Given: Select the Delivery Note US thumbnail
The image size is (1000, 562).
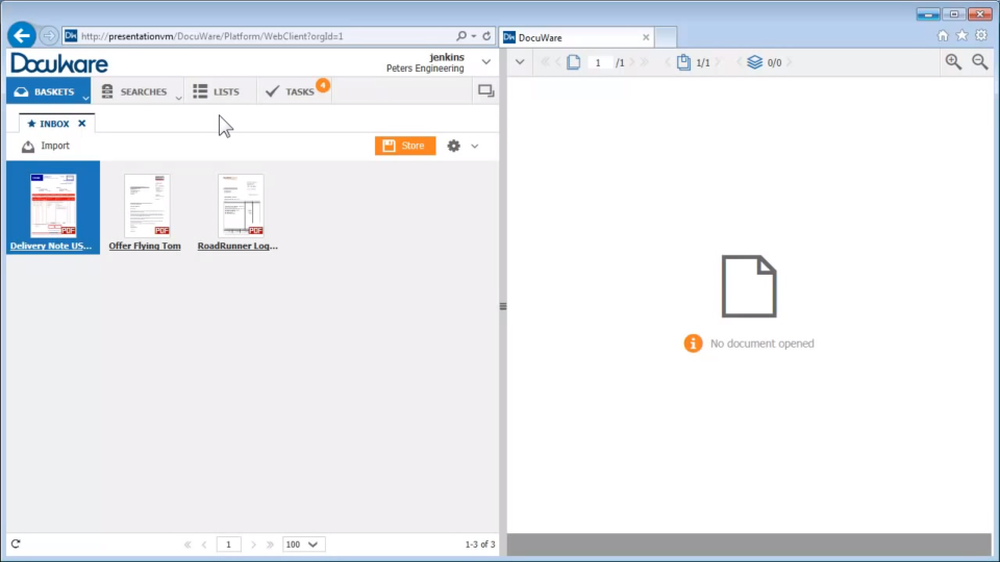Looking at the screenshot, I should click(53, 205).
